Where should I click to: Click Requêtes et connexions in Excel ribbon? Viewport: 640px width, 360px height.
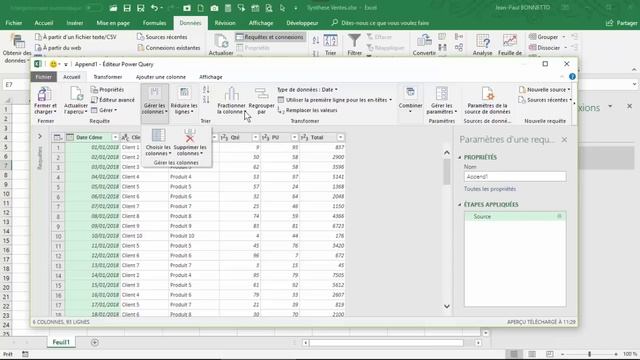[270, 37]
